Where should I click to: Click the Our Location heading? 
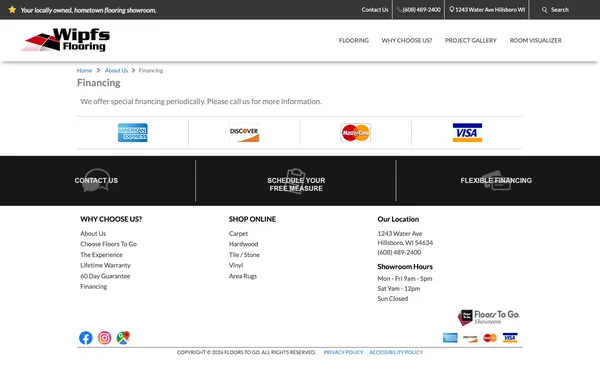(x=398, y=219)
